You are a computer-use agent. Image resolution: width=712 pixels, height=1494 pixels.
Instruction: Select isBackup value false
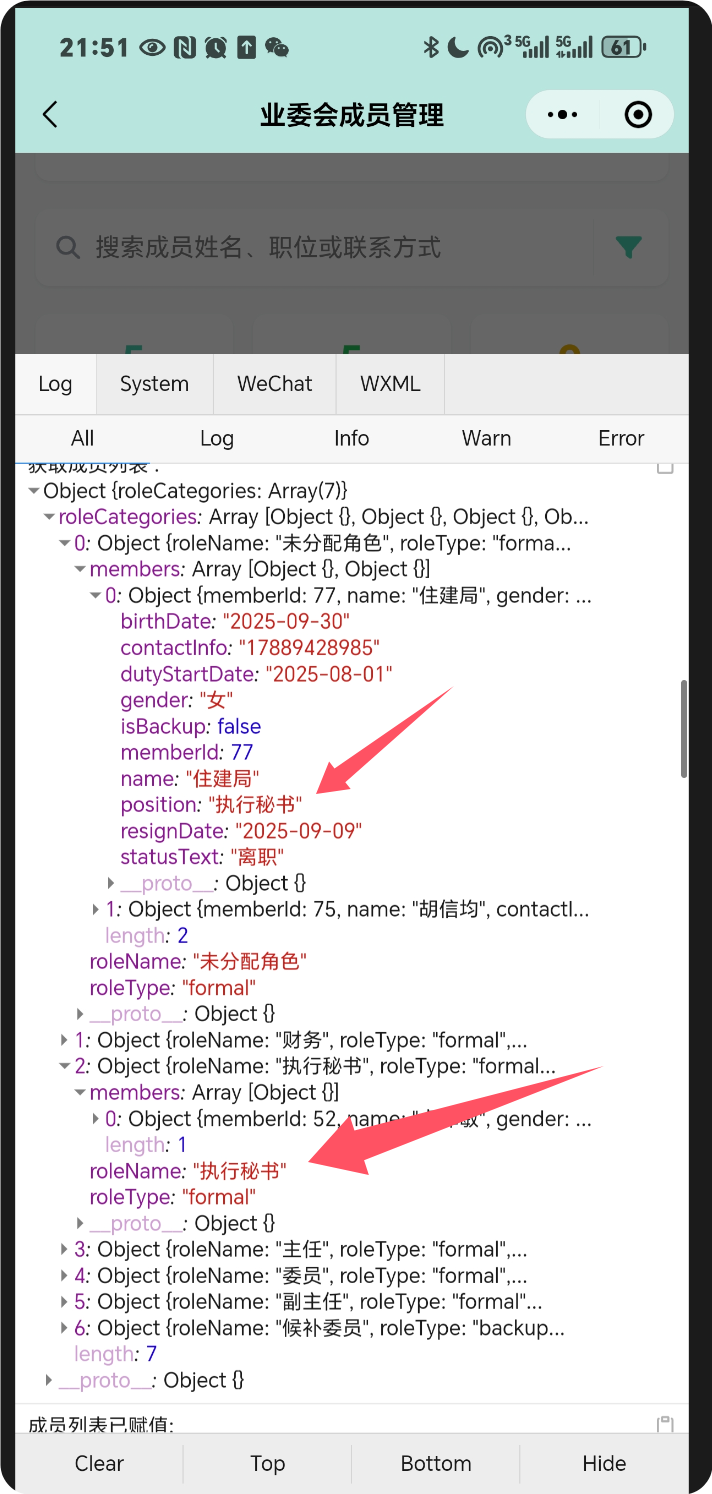click(x=239, y=726)
